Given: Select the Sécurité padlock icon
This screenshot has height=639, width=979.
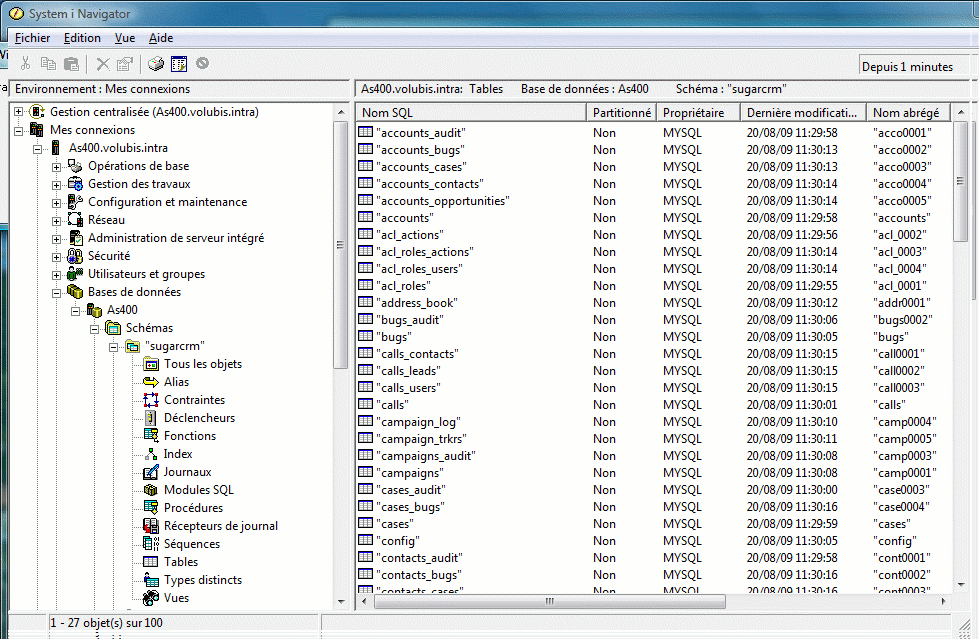Looking at the screenshot, I should point(75,256).
